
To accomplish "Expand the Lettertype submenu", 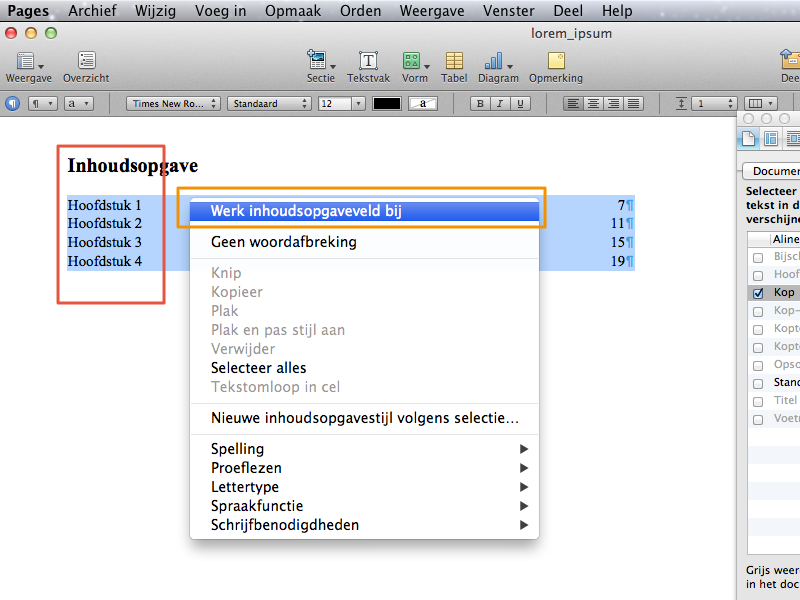I will 364,487.
